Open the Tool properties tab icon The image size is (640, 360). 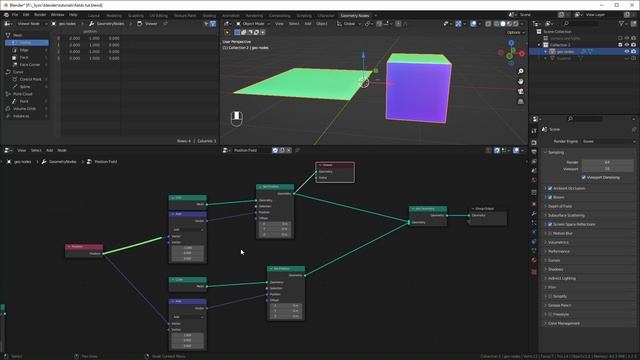tap(534, 131)
